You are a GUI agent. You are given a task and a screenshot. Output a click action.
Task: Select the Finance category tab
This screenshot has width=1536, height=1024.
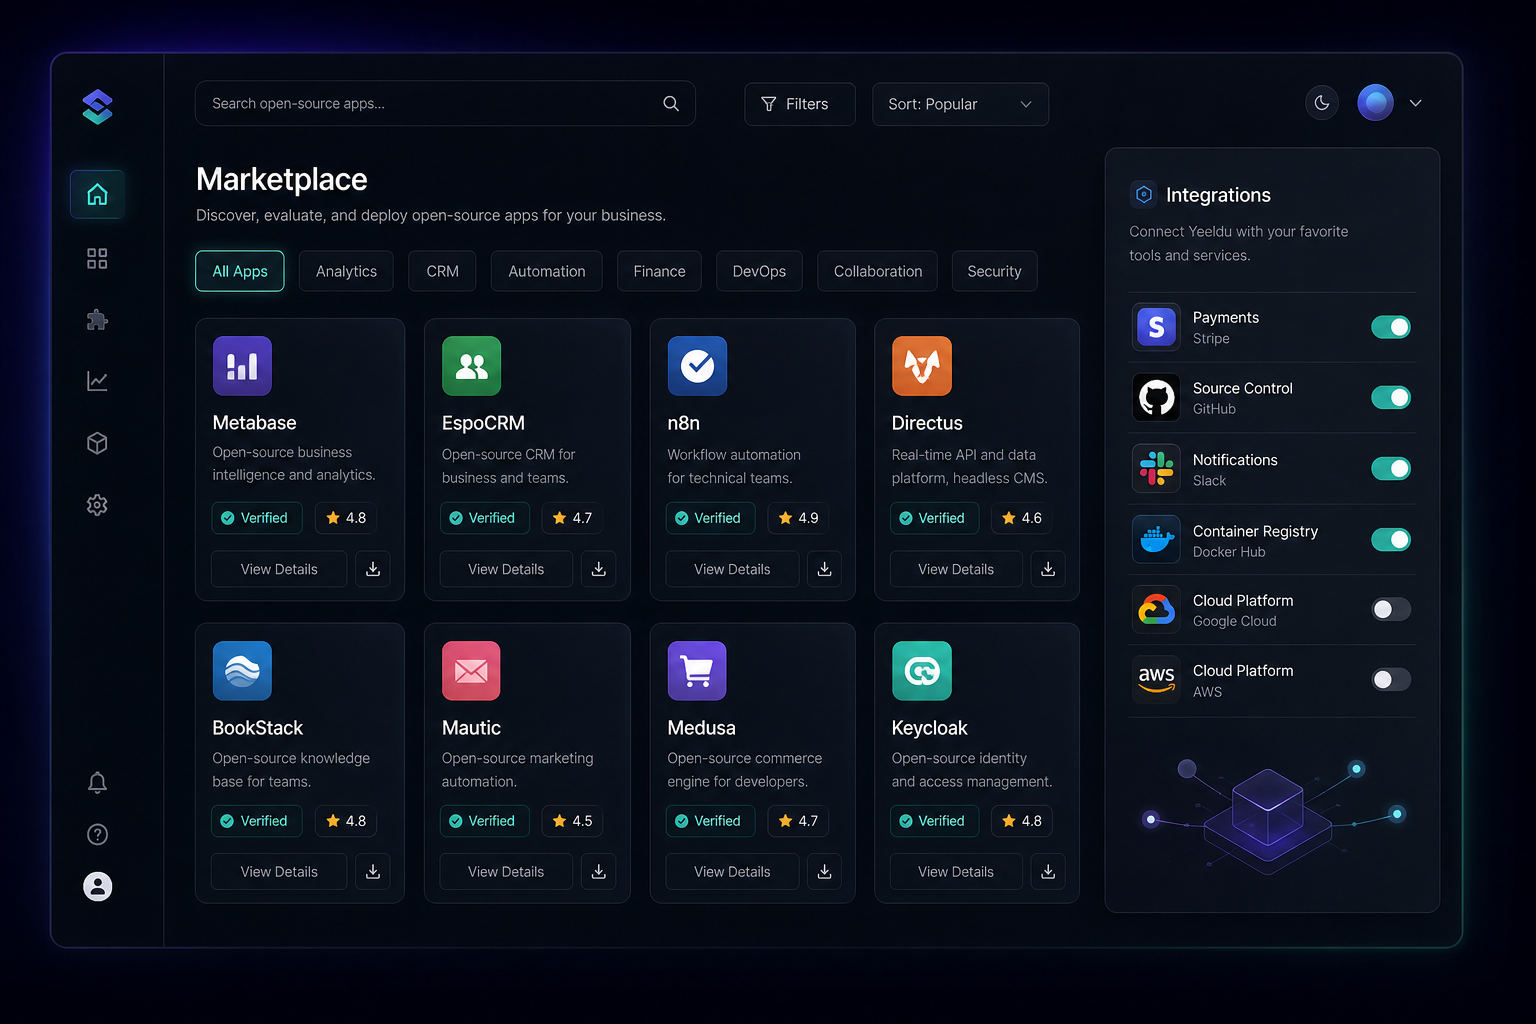coord(659,271)
